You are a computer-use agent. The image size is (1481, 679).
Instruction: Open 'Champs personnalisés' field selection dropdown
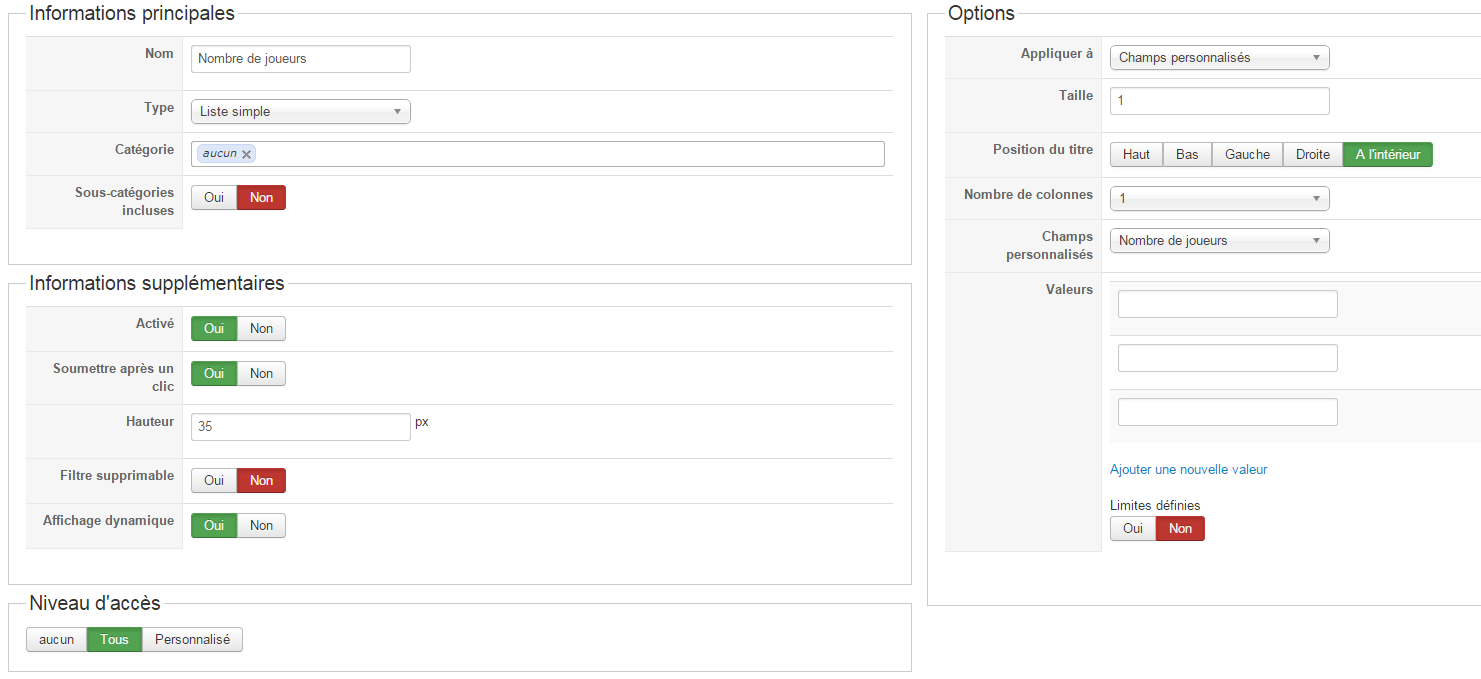pos(1219,241)
